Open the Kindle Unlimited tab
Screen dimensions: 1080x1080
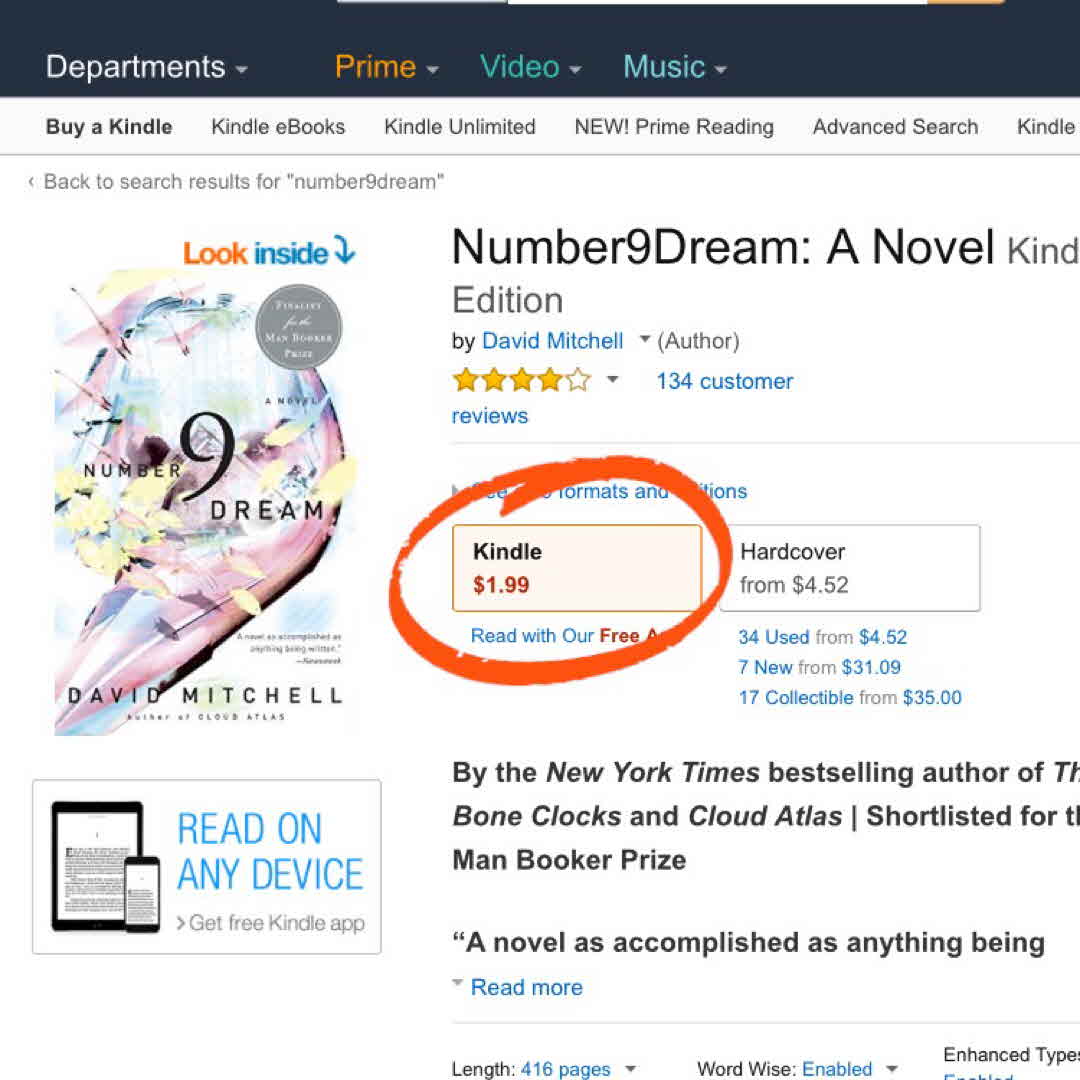pos(460,127)
